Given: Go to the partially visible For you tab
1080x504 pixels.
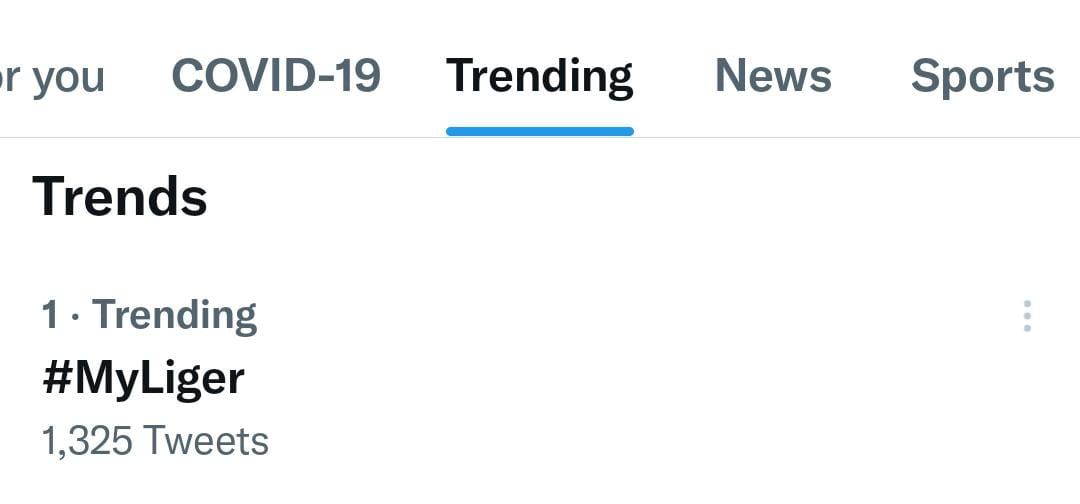Looking at the screenshot, I should point(52,77).
